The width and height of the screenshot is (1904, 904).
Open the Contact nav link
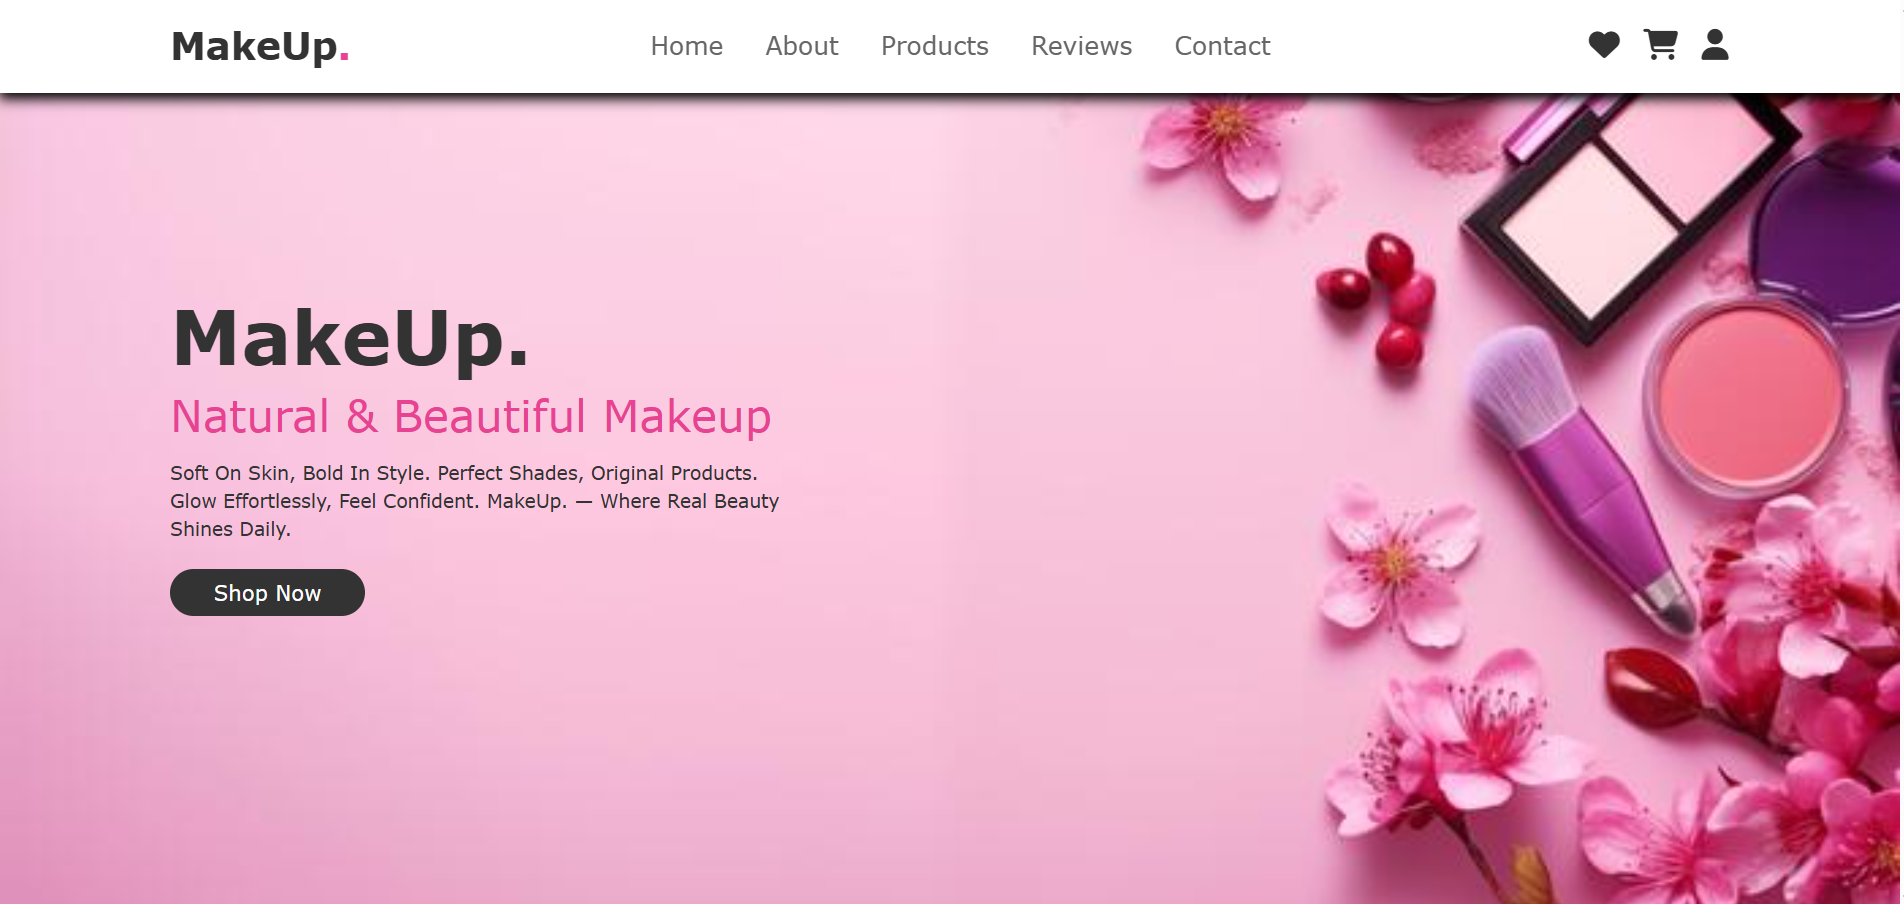[x=1222, y=46]
